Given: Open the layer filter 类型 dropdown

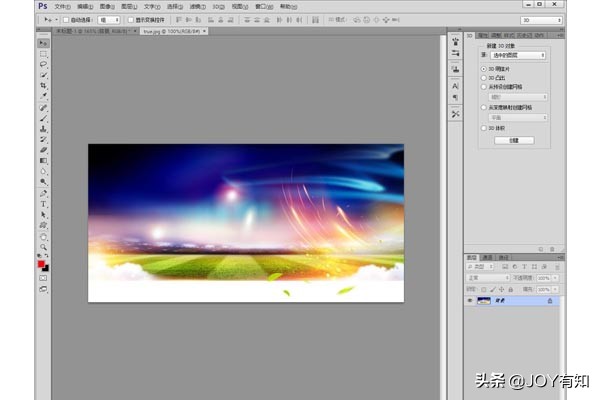Looking at the screenshot, I should point(480,267).
